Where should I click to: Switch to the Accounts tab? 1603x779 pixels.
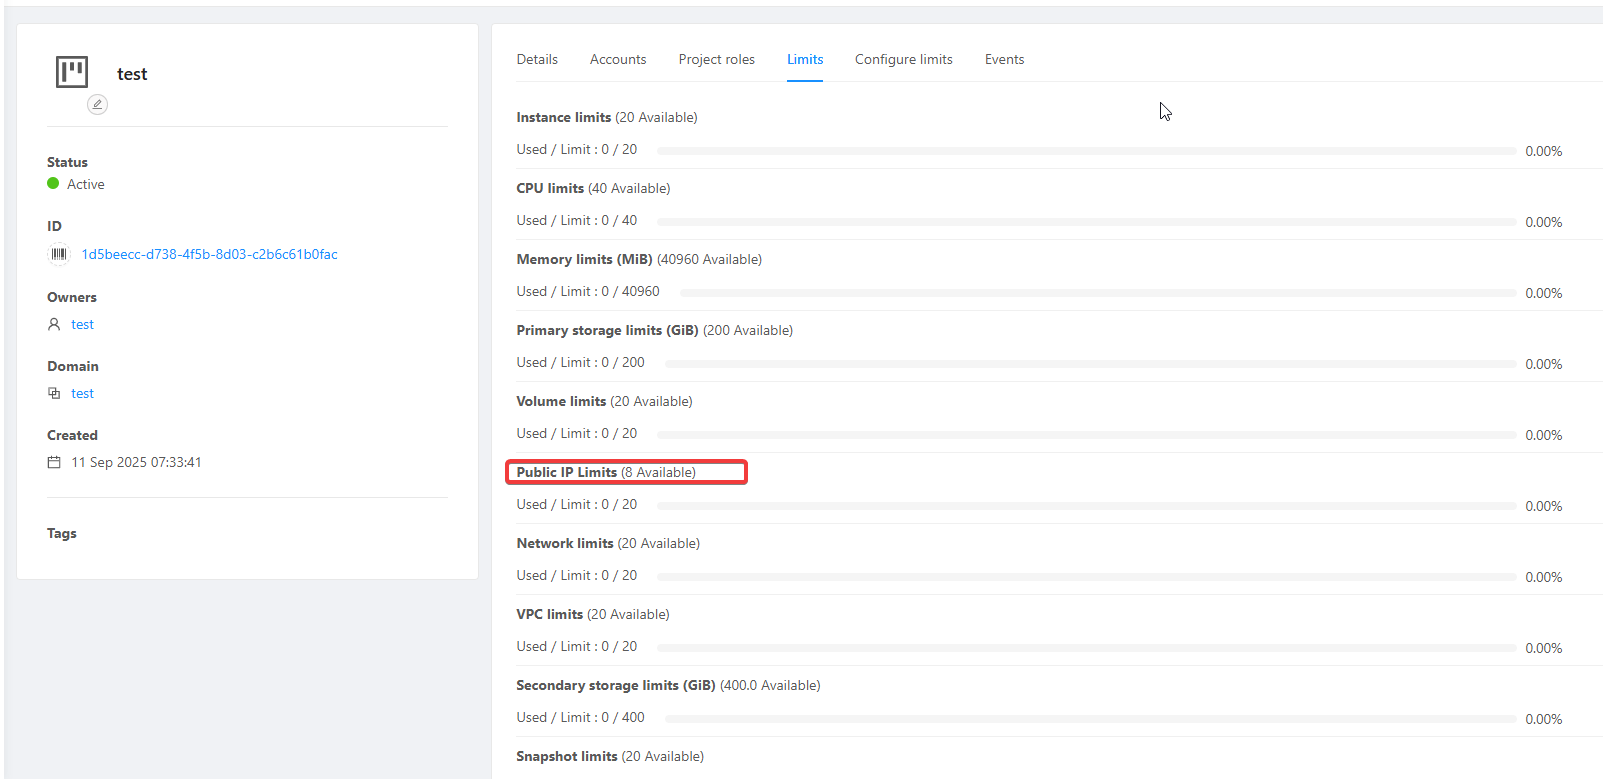618,59
